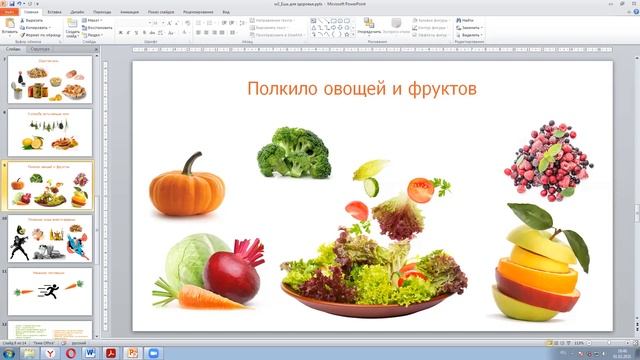The width and height of the screenshot is (640, 360).
Task: Switch to Insert (Вставка) ribbon tab
Action: click(54, 12)
